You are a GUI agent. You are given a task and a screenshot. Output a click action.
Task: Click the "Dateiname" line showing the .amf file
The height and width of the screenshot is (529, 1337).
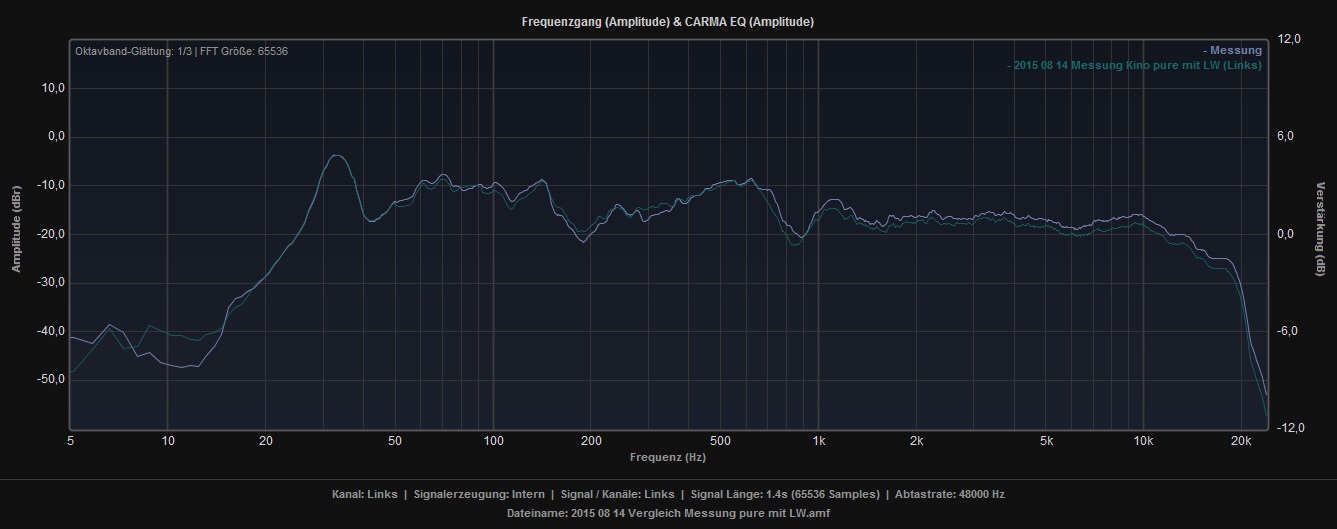pos(668,513)
